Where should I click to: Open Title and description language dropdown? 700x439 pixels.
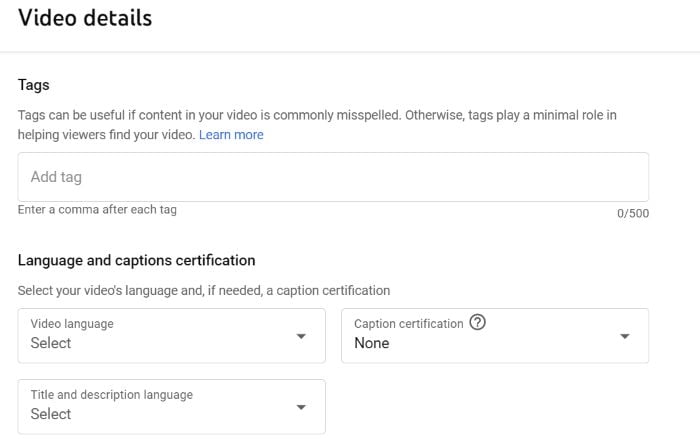pyautogui.click(x=171, y=406)
